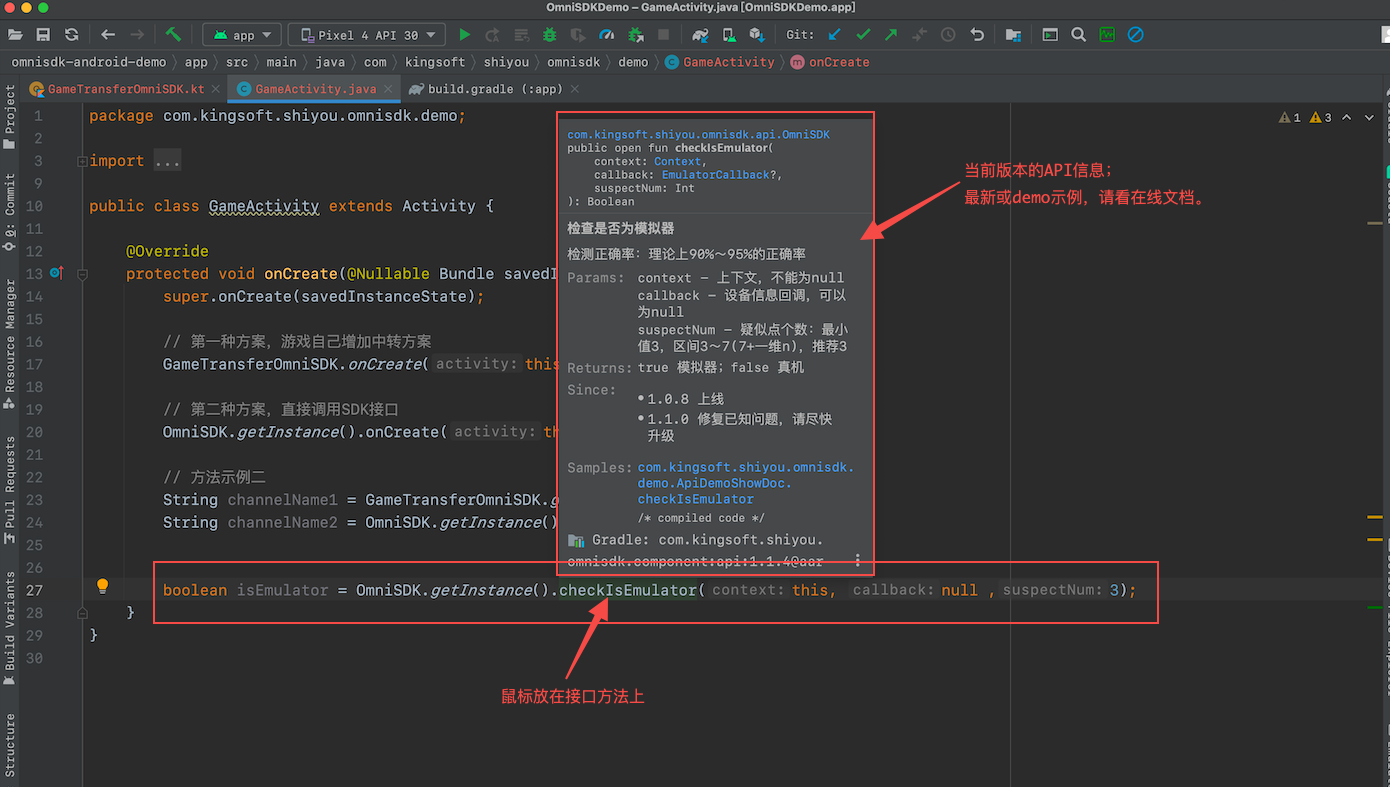Open the Commit tool window
The height and width of the screenshot is (787, 1390).
coord(10,212)
